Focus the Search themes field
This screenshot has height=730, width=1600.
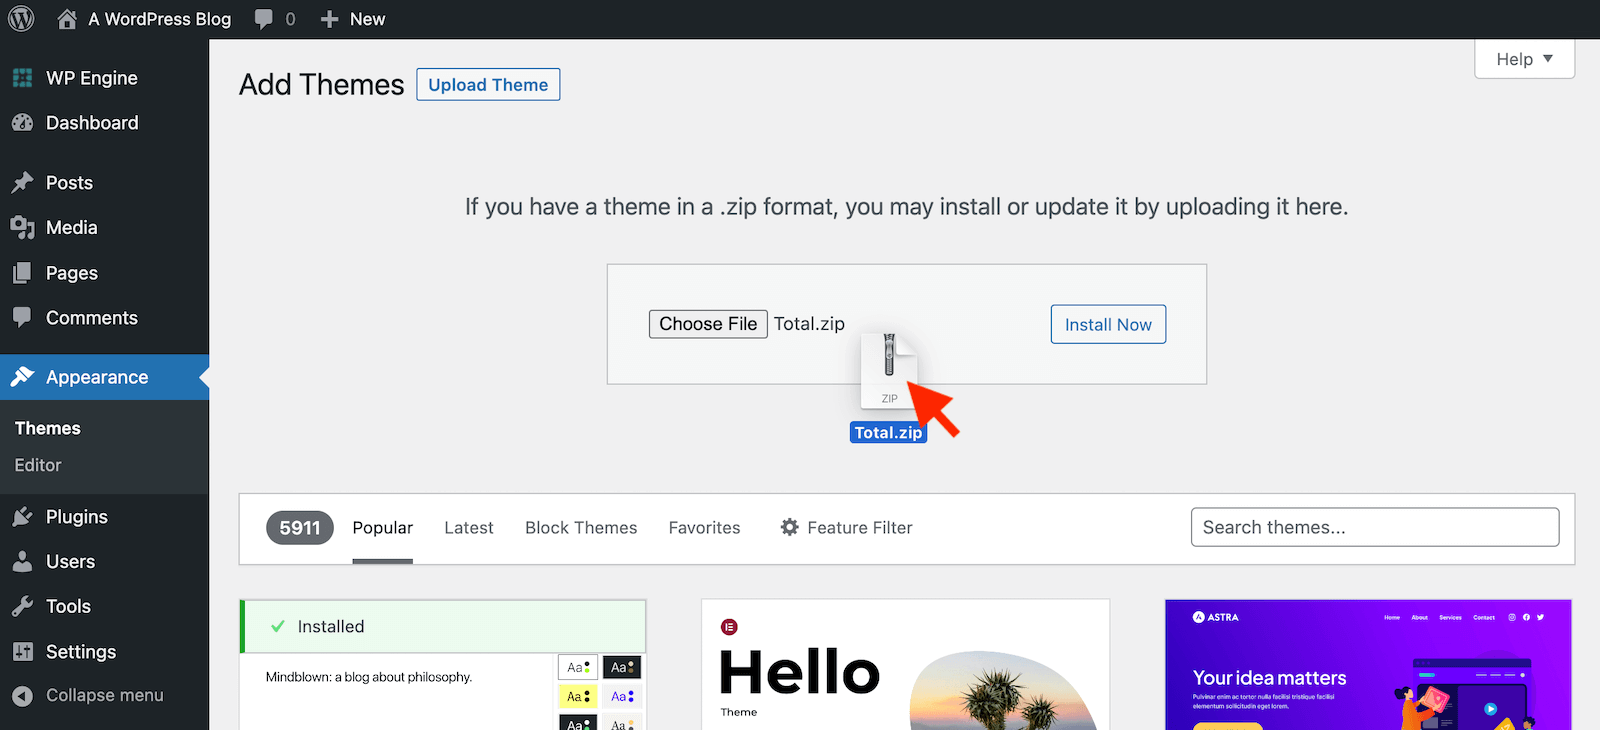(x=1375, y=527)
